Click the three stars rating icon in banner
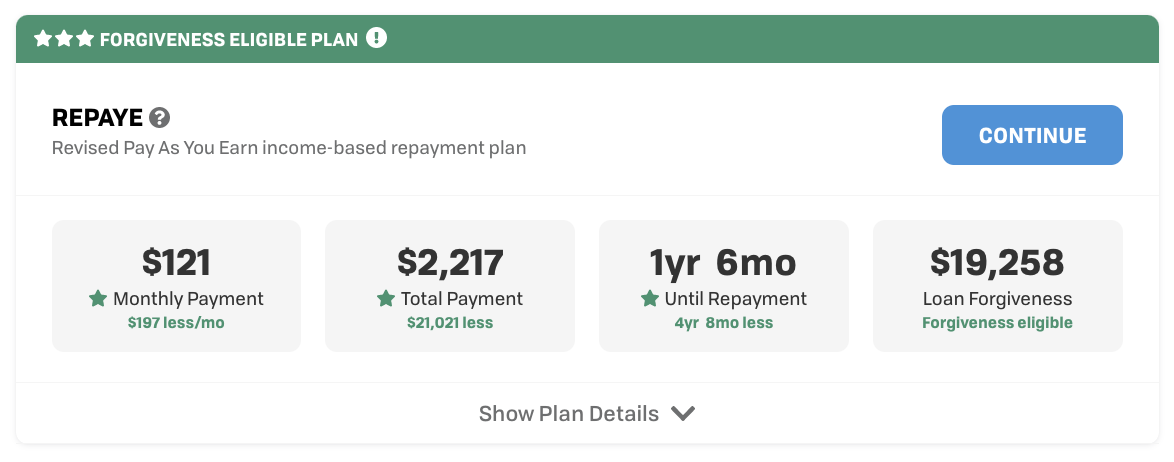Viewport: 1174px width, 462px height. [64, 39]
